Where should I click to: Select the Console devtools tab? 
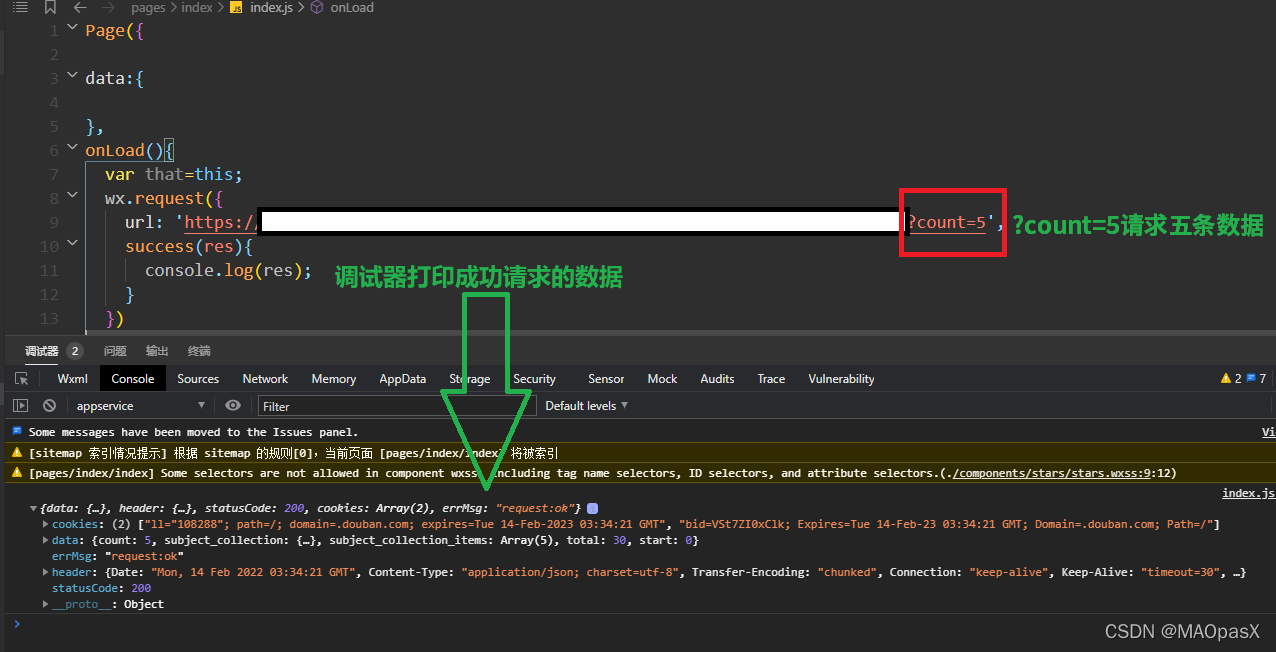[x=133, y=379]
